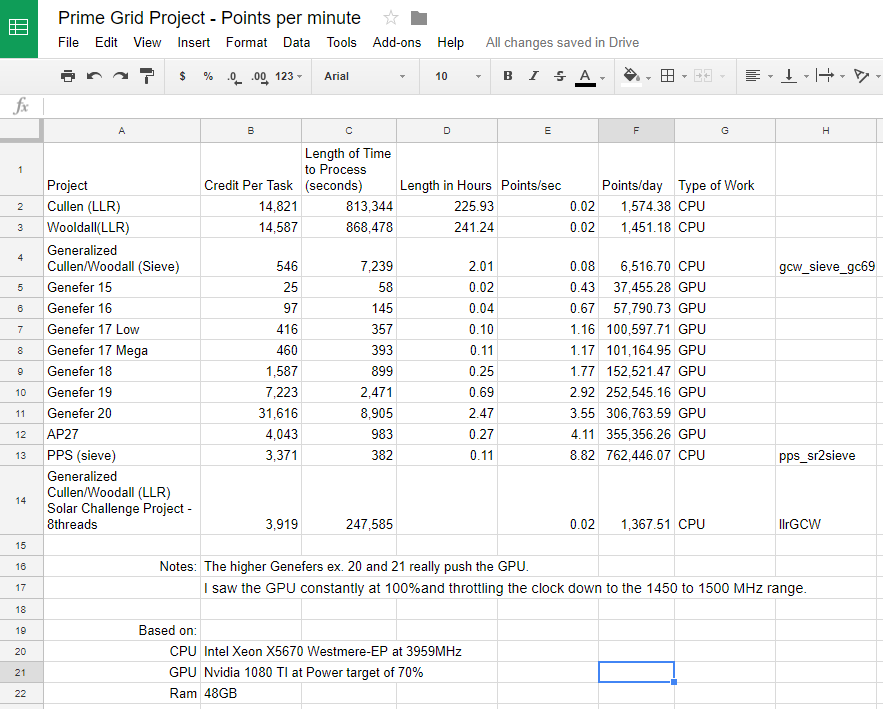Screen dimensions: 883x709
Task: Click Increase decimal places icon
Action: click(259, 77)
